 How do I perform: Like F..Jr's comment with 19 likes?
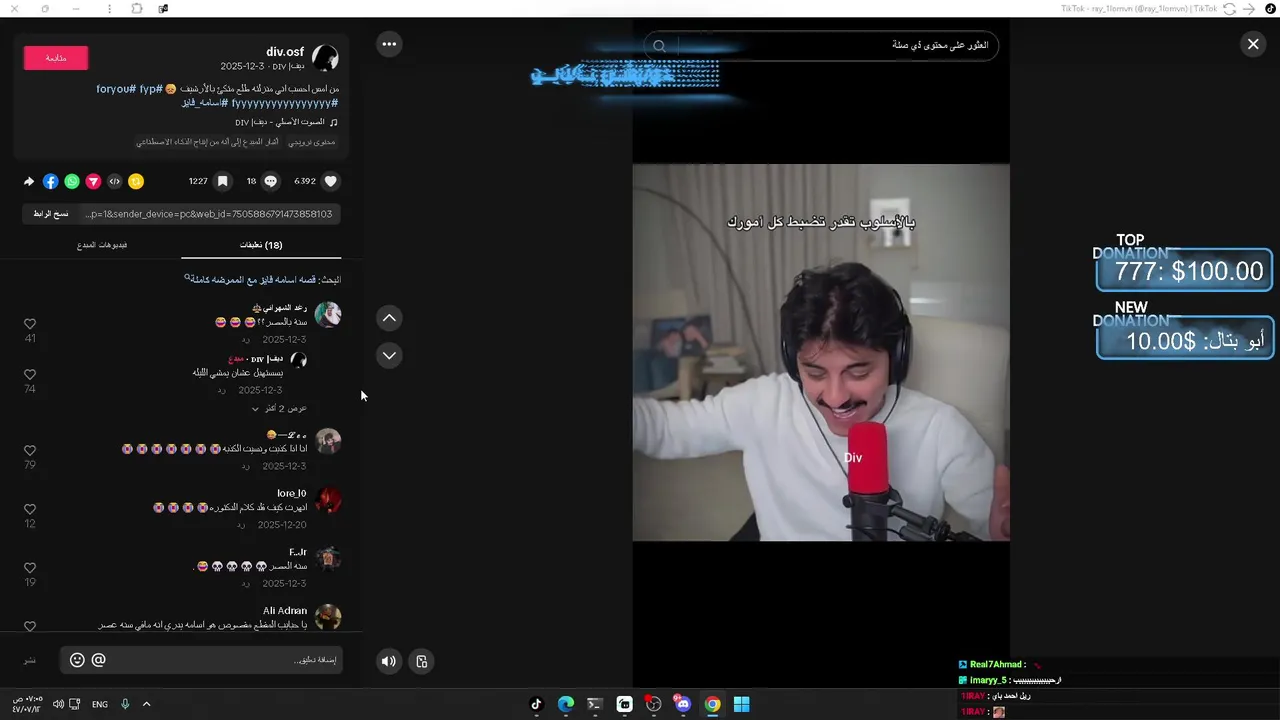[x=30, y=567]
